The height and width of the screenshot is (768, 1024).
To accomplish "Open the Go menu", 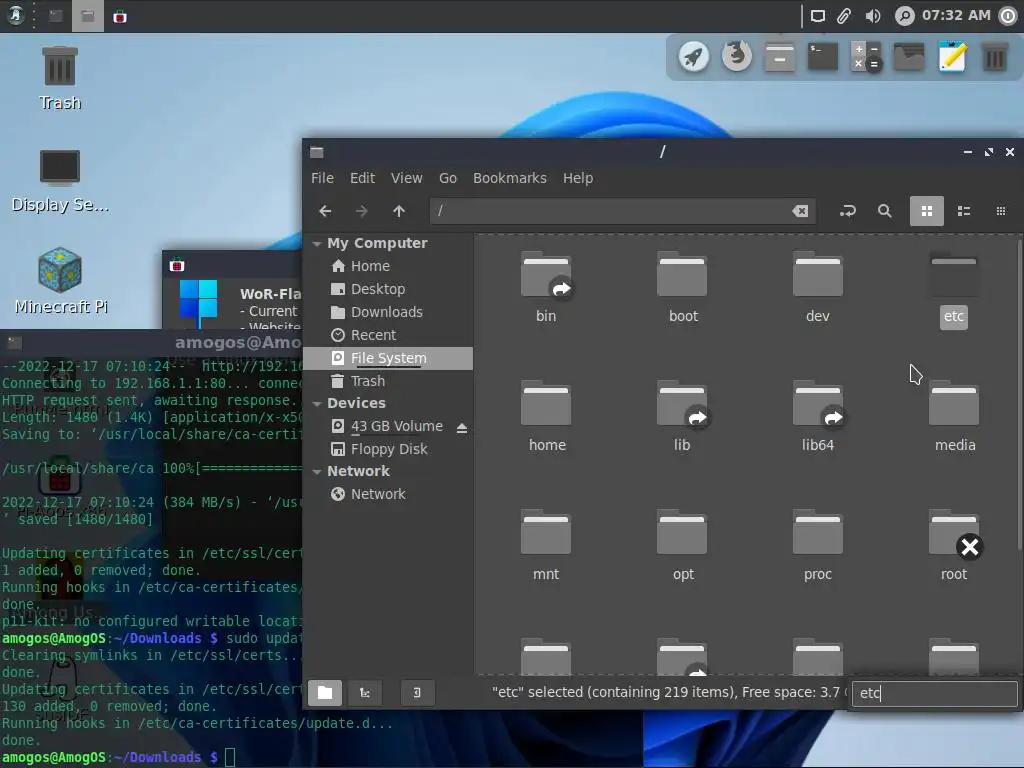I will pyautogui.click(x=447, y=178).
